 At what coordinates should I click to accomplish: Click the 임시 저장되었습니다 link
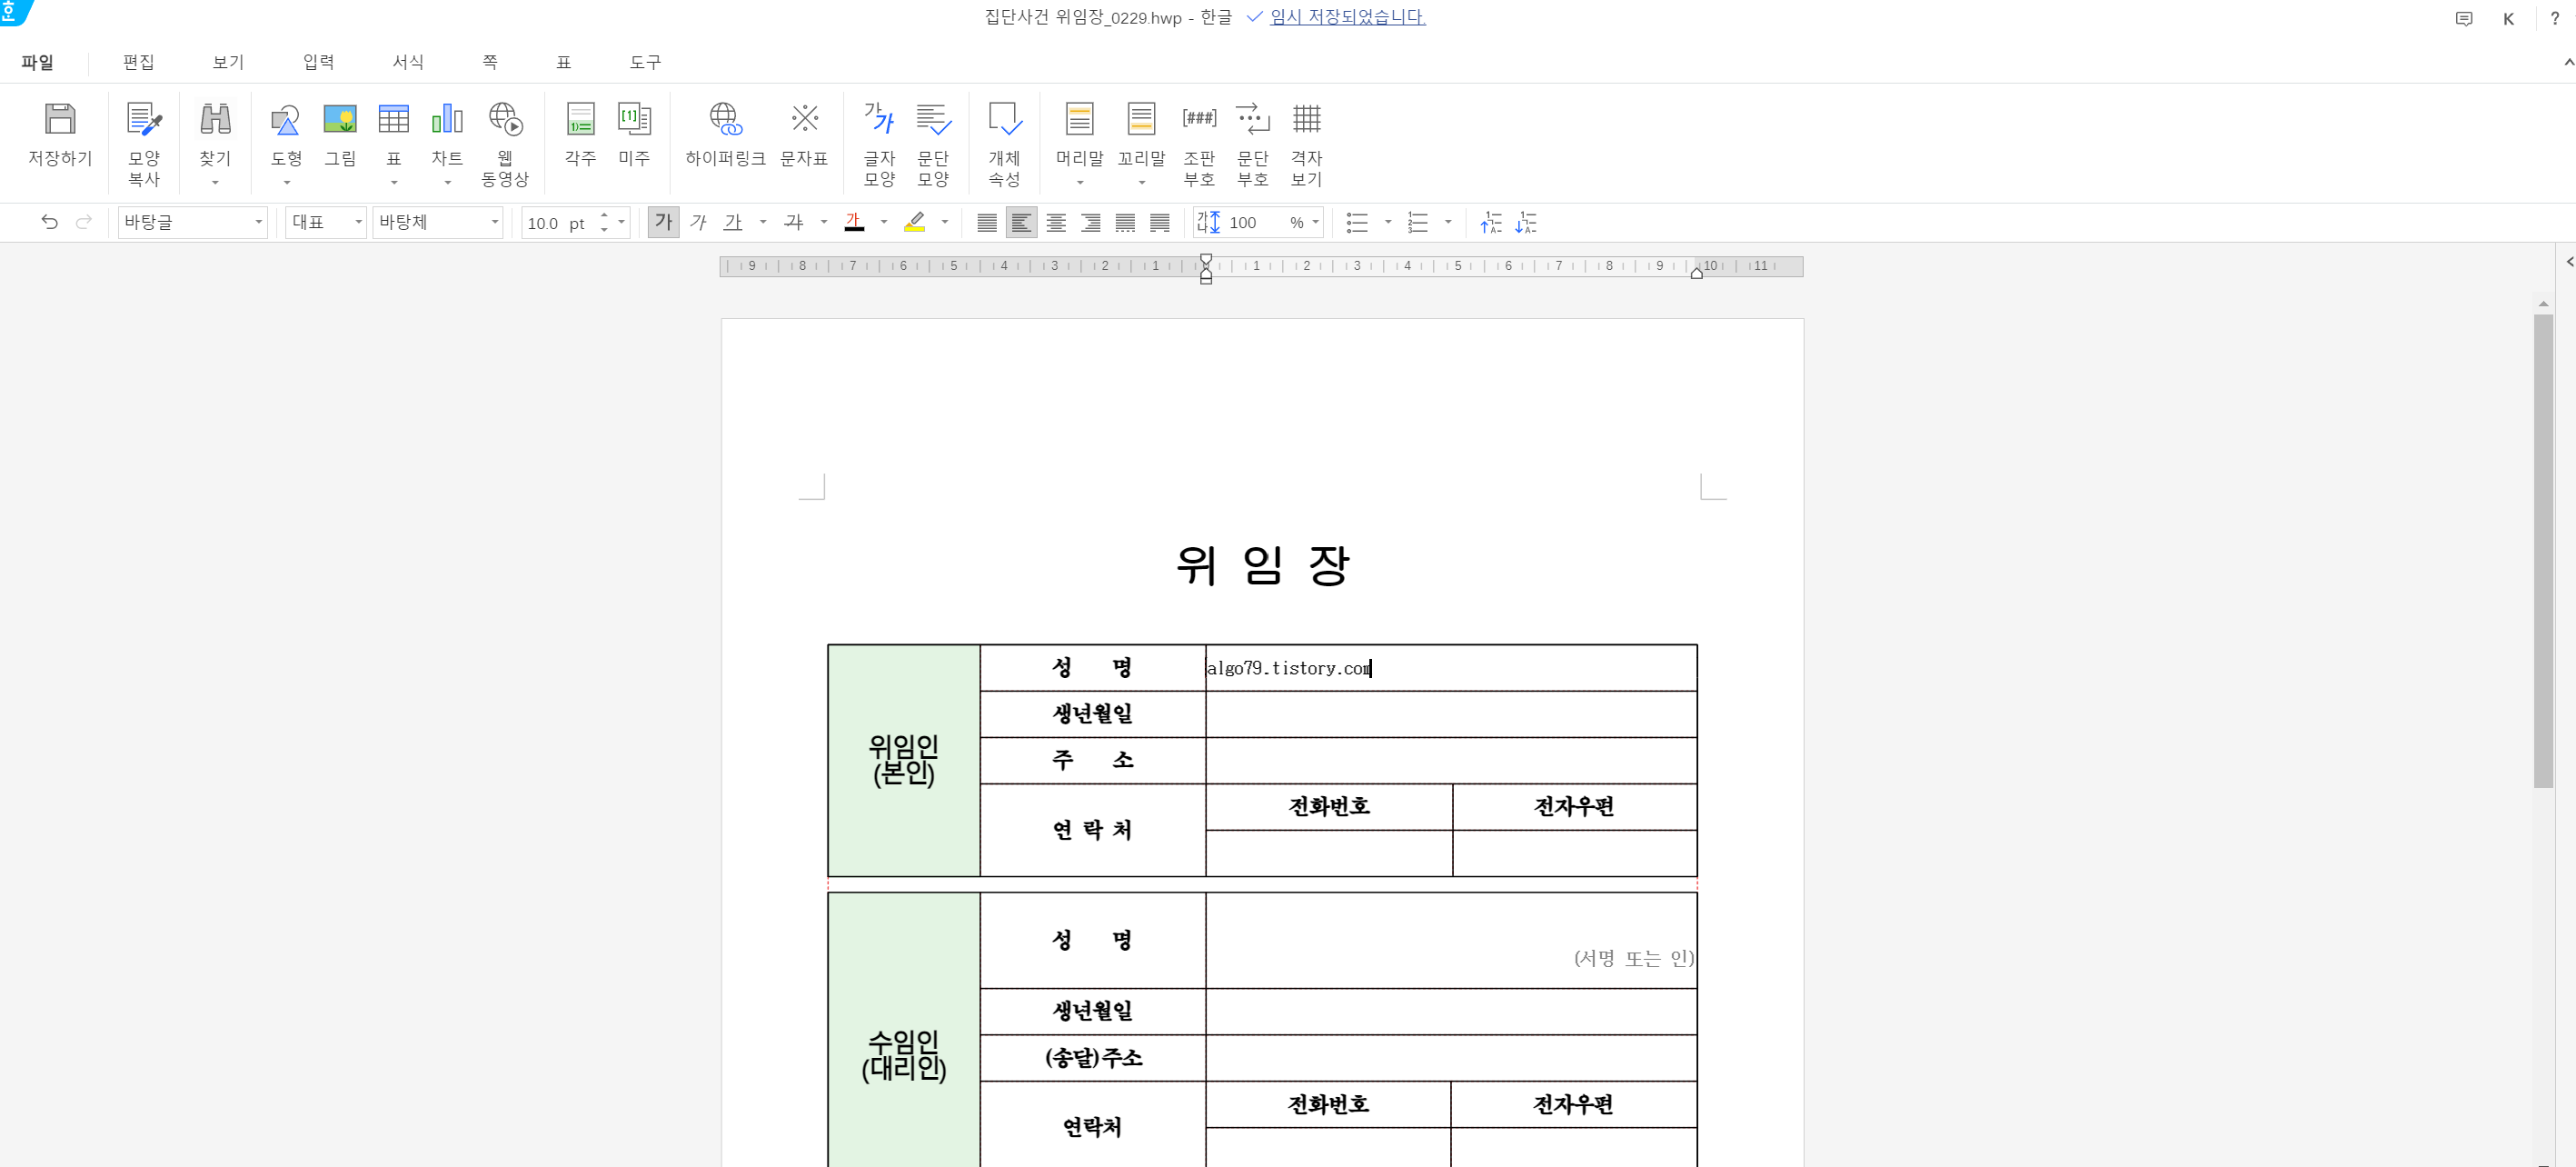[1347, 17]
